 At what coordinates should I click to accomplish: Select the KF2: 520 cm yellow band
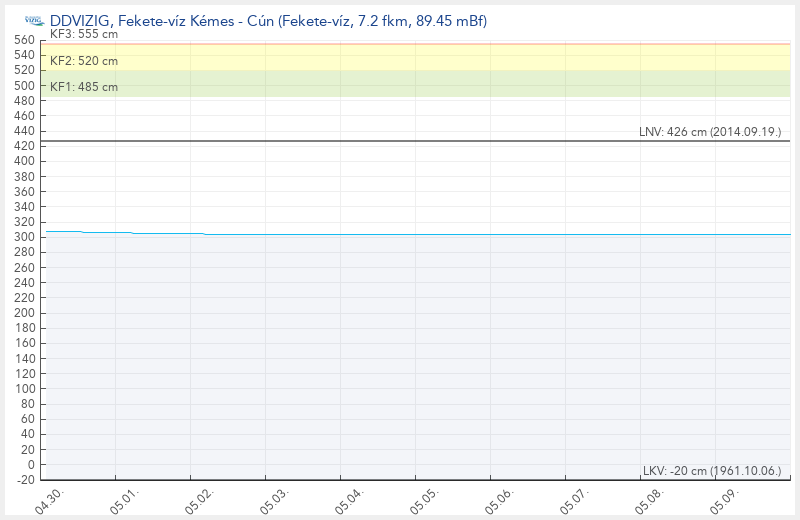[415, 58]
